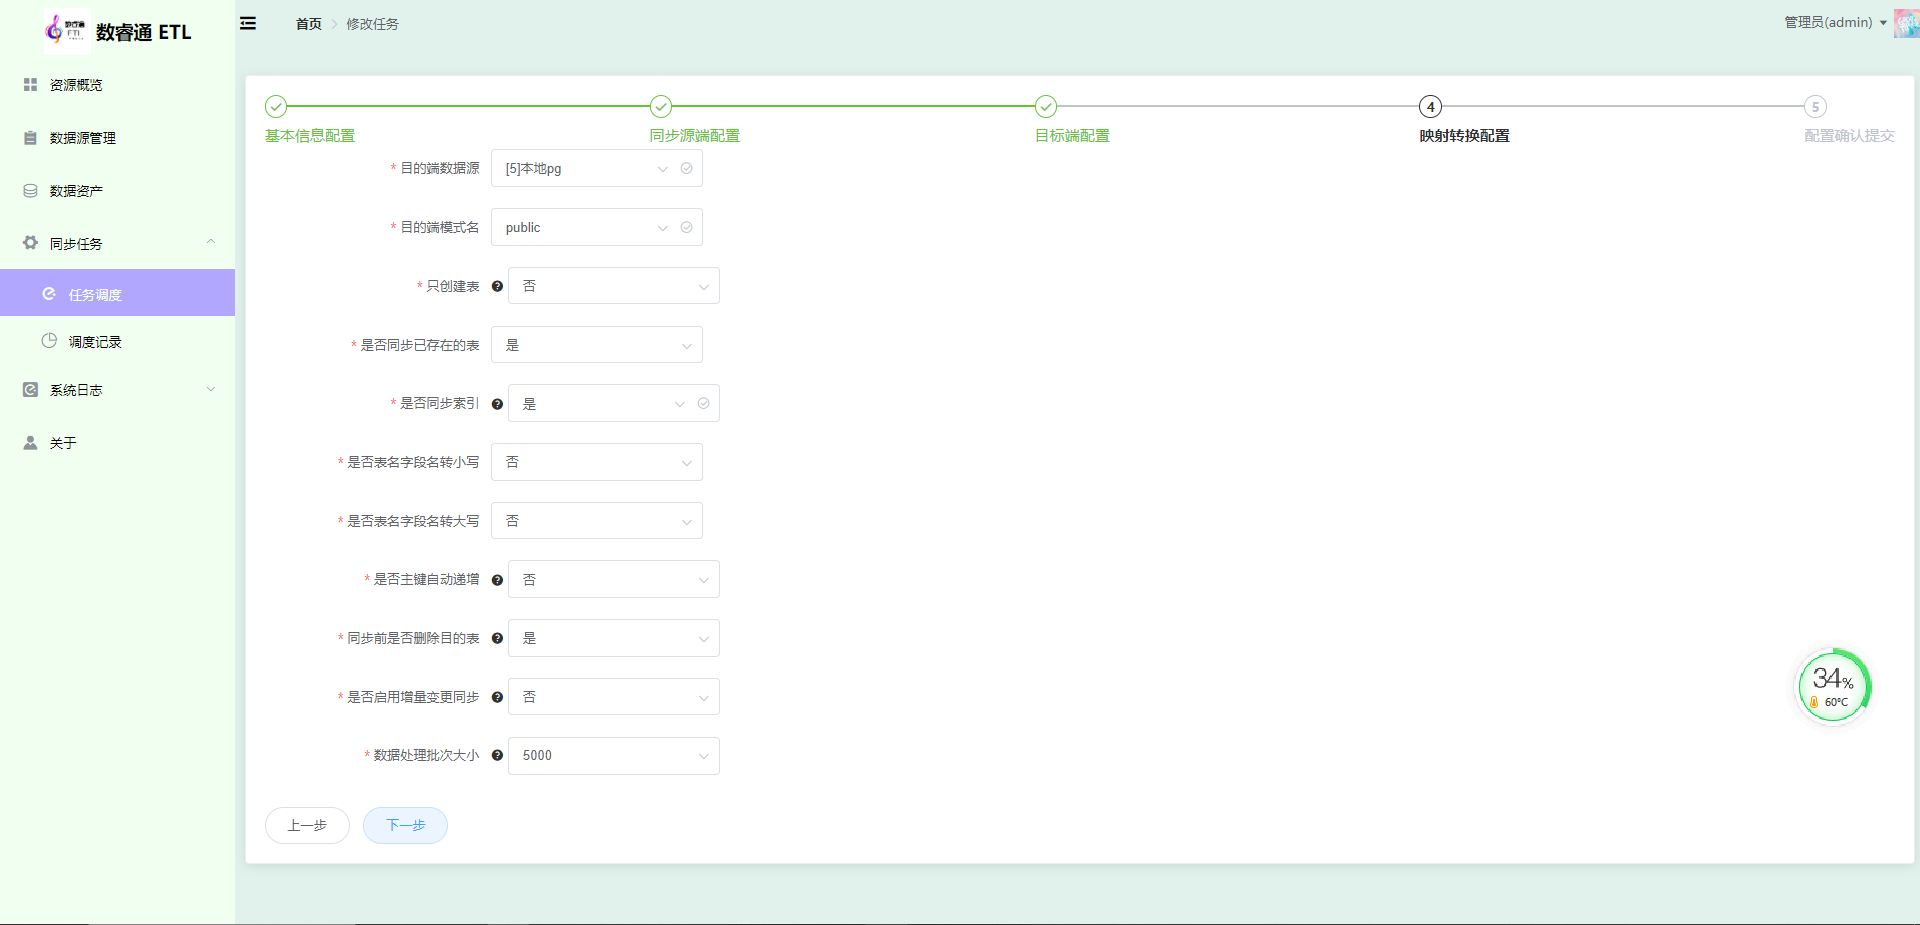Click the 34% floating performance widget

[1833, 686]
